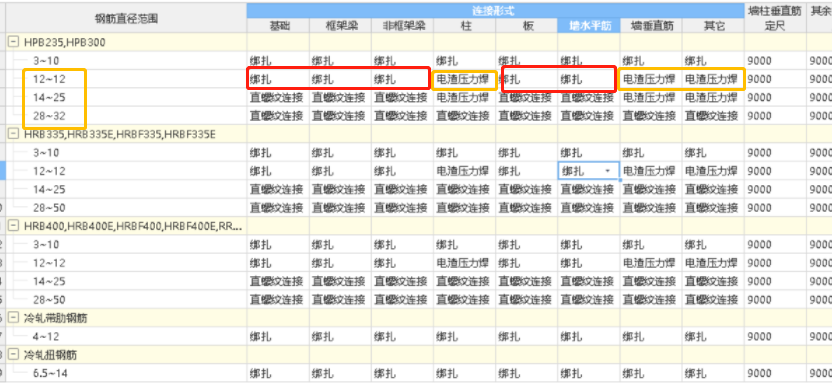Select the 其它 column header
Image resolution: width=832 pixels, height=387 pixels.
713,25
